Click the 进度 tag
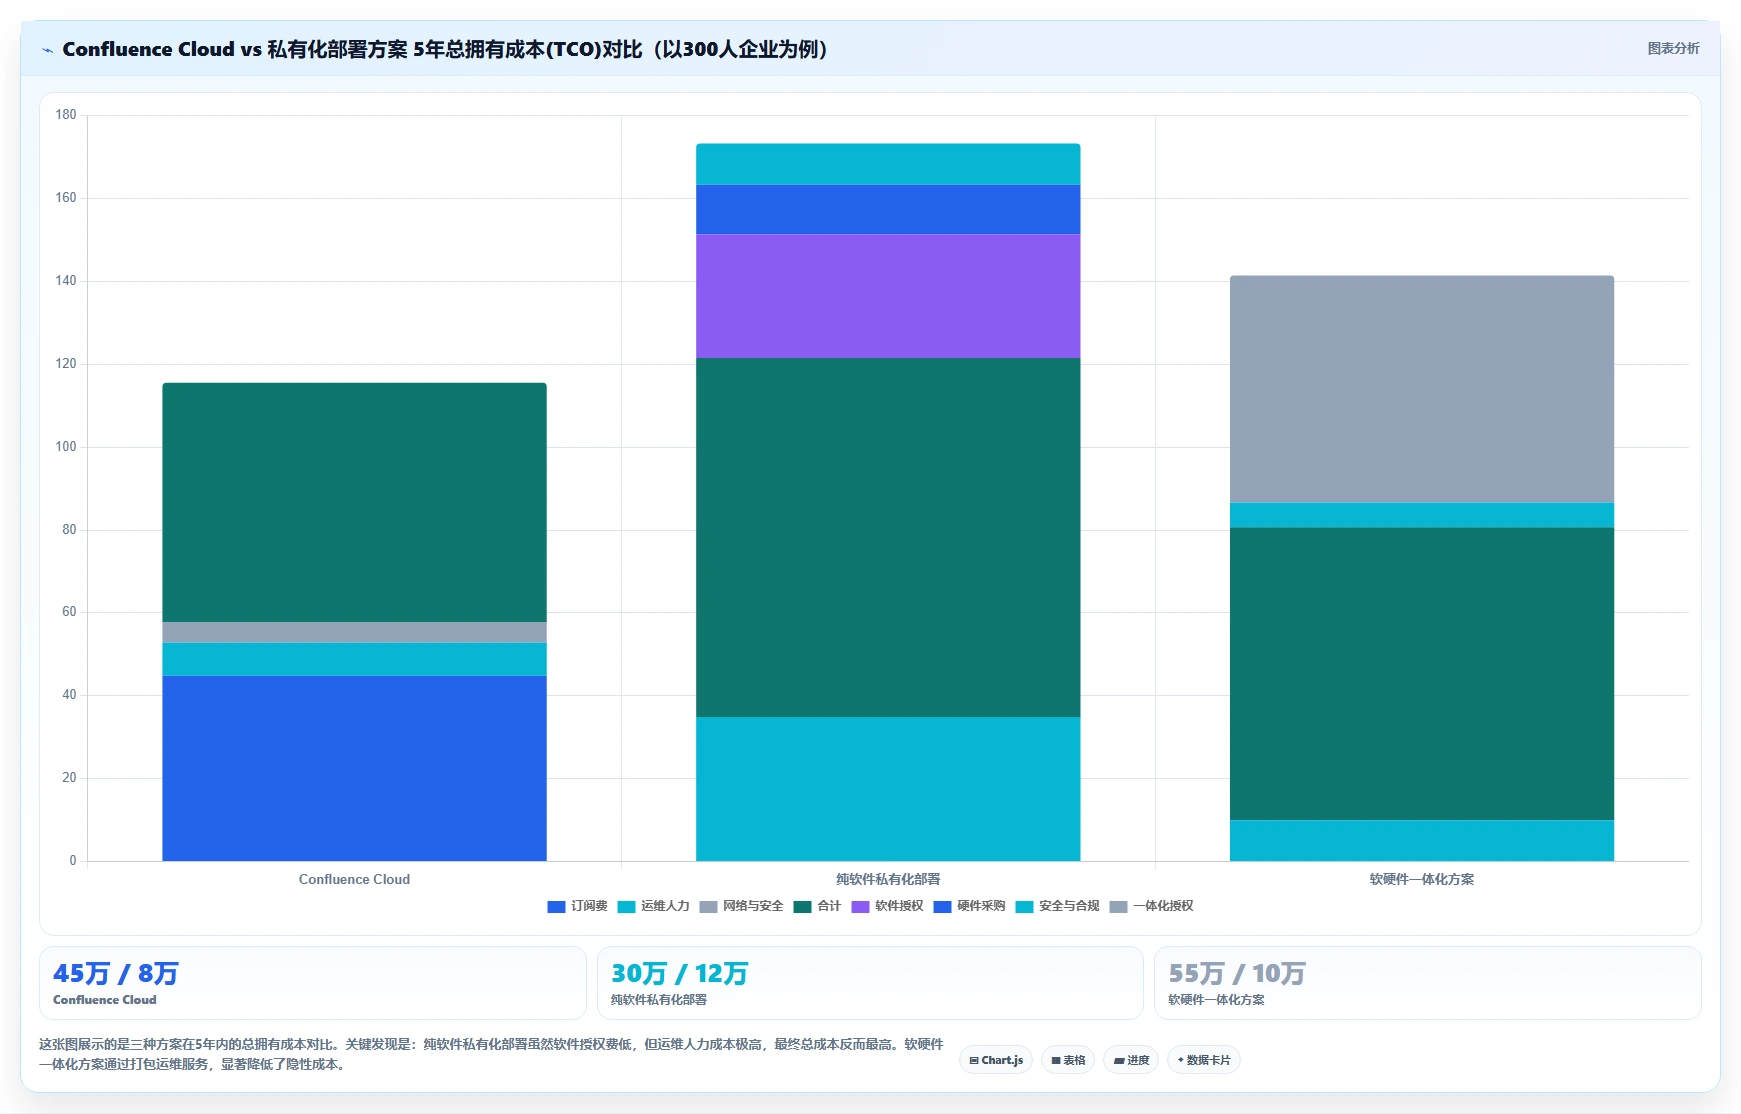1741x1114 pixels. tap(1131, 1060)
